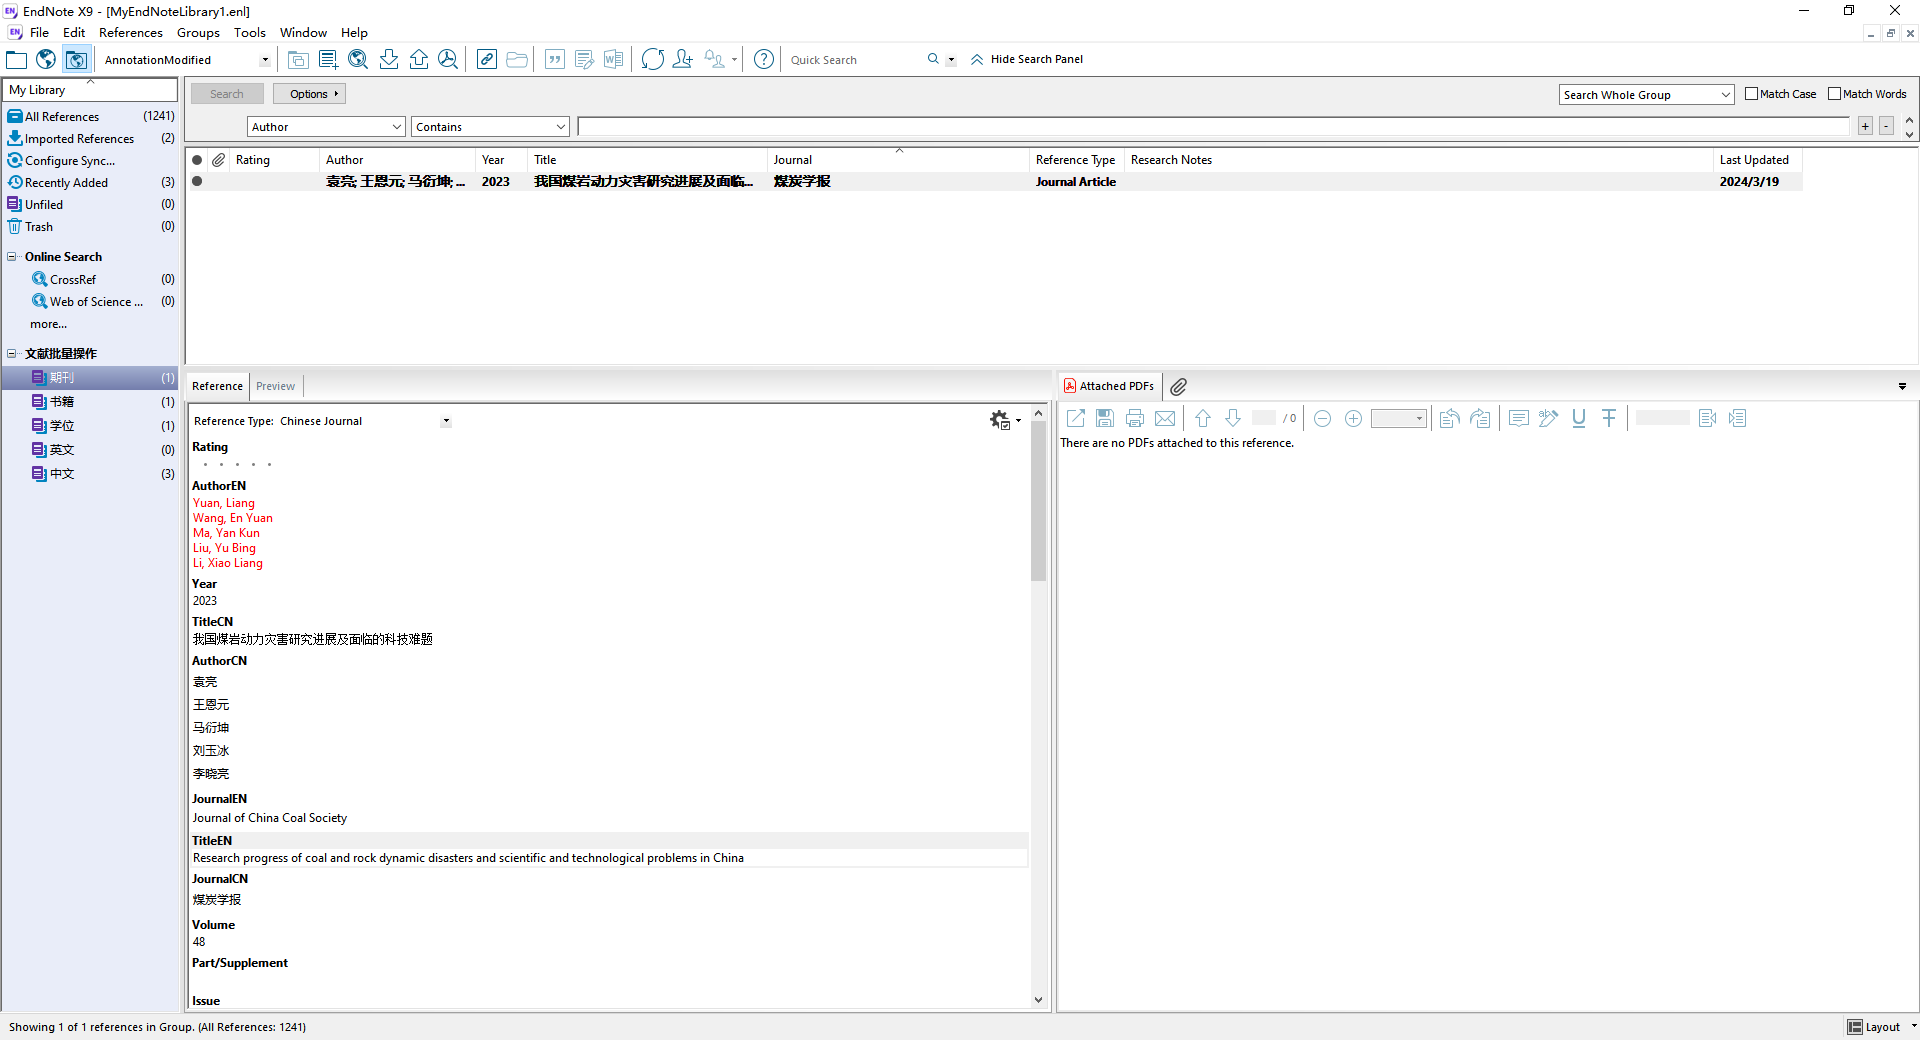Click the search term input field
The height and width of the screenshot is (1040, 1920).
tap(1214, 126)
